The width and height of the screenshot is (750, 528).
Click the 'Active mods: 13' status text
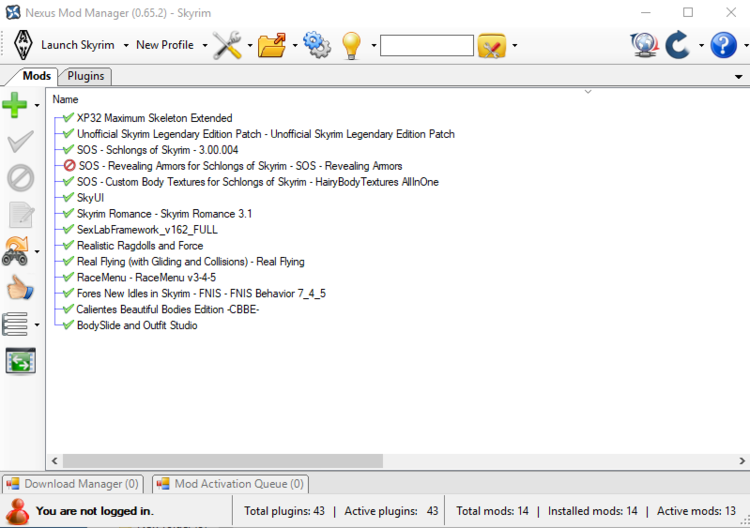tap(696, 511)
